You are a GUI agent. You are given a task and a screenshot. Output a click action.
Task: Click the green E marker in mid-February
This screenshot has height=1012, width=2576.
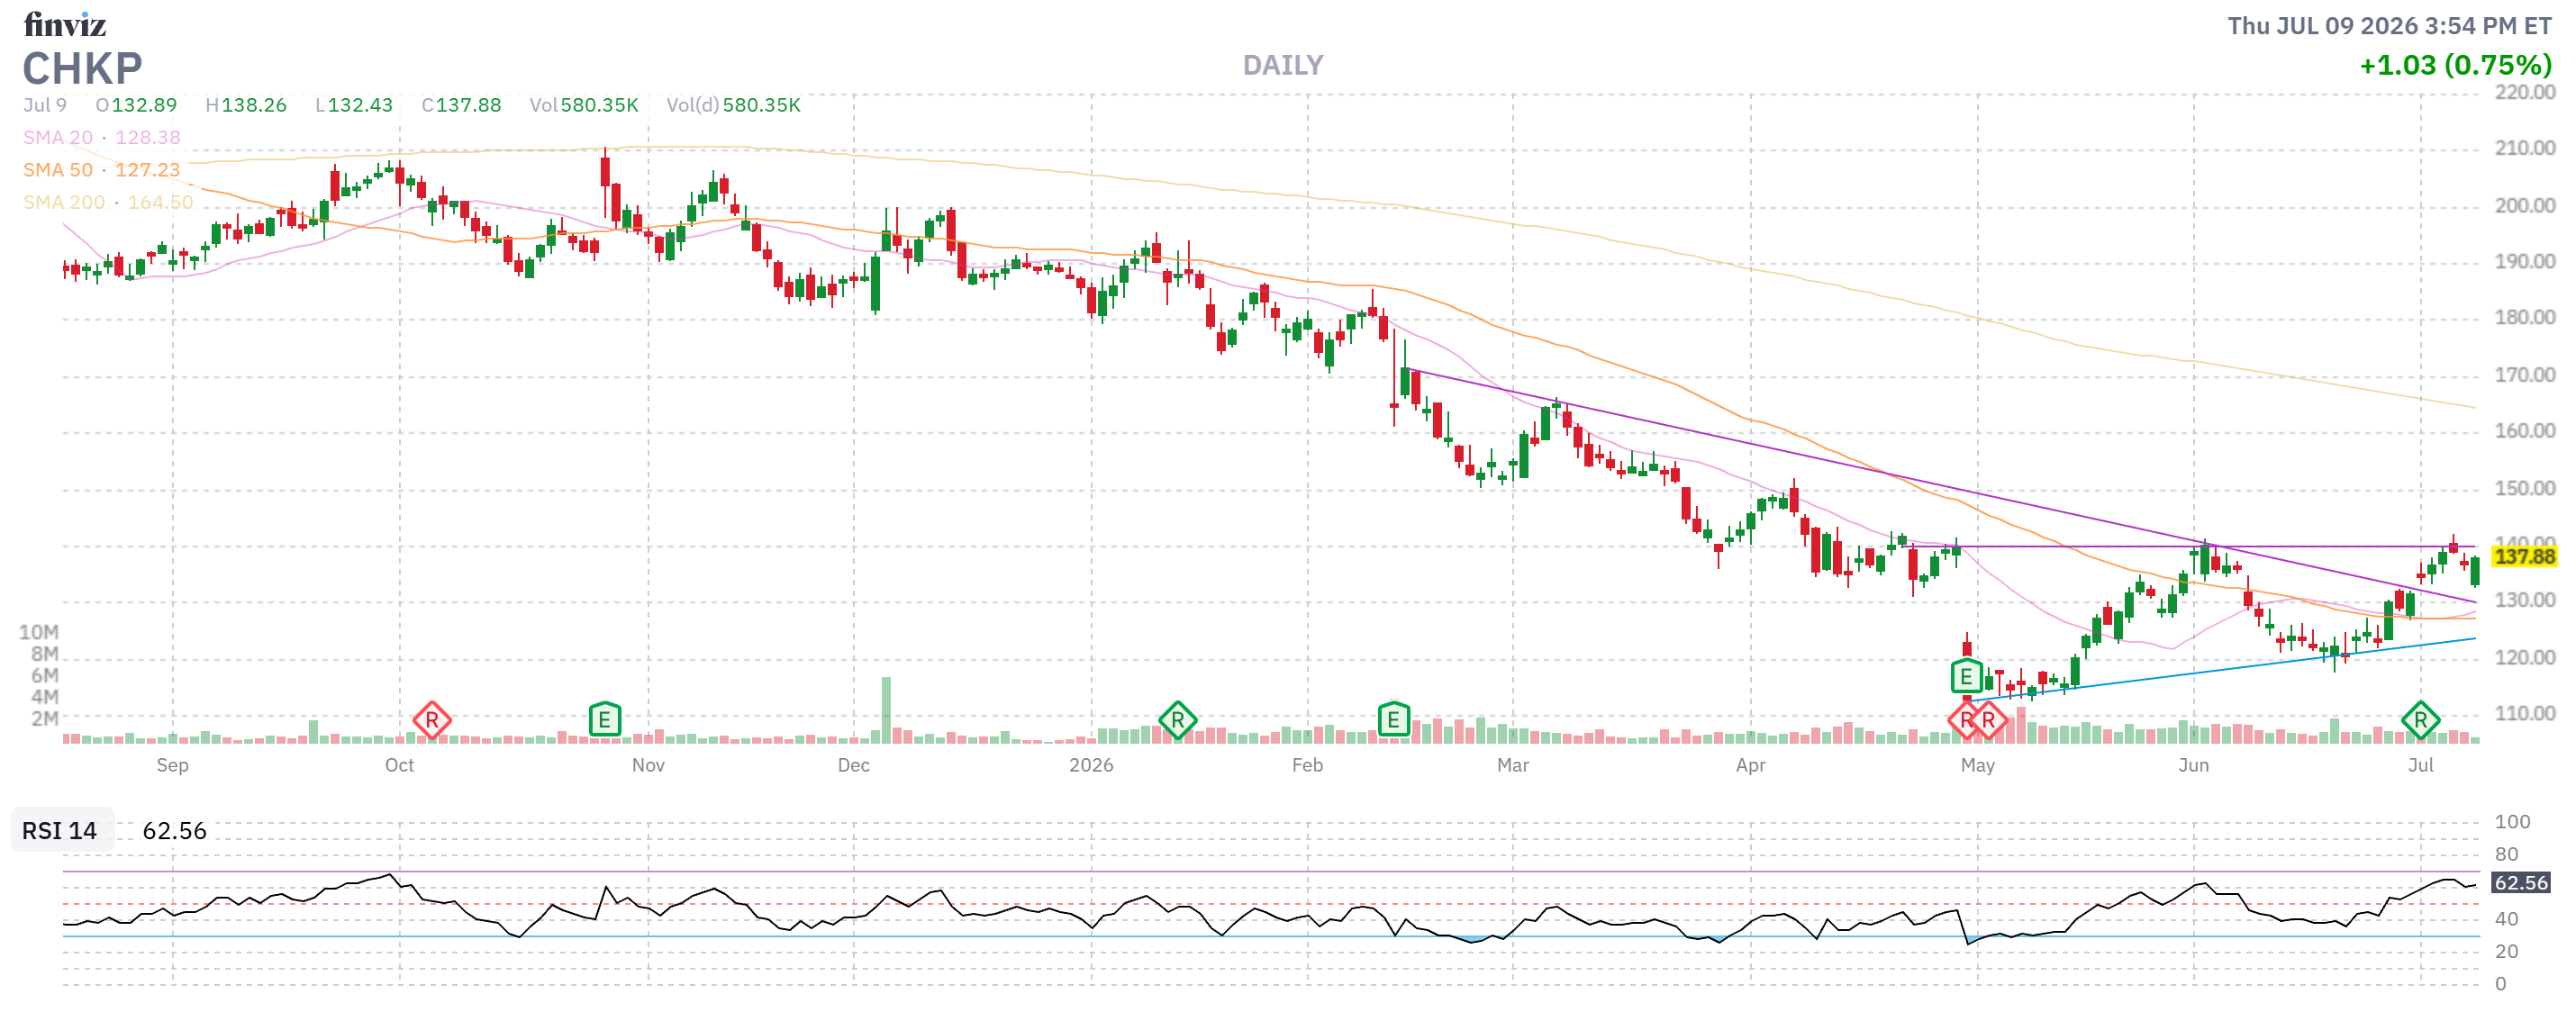click(x=1393, y=719)
